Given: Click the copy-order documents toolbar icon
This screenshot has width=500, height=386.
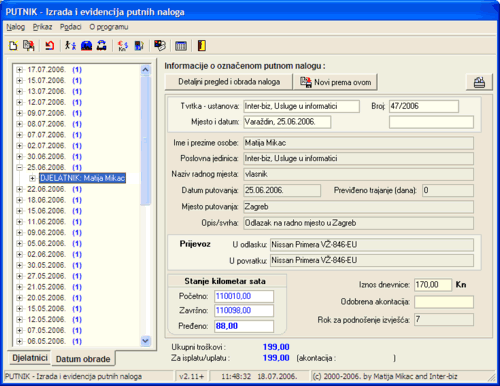Looking at the screenshot, I should click(x=29, y=45).
